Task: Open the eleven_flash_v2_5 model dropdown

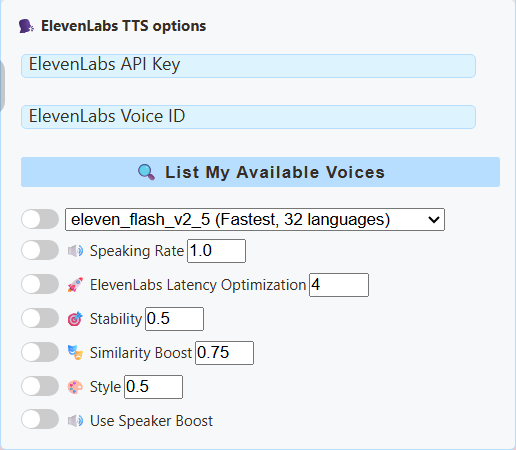Action: point(255,219)
